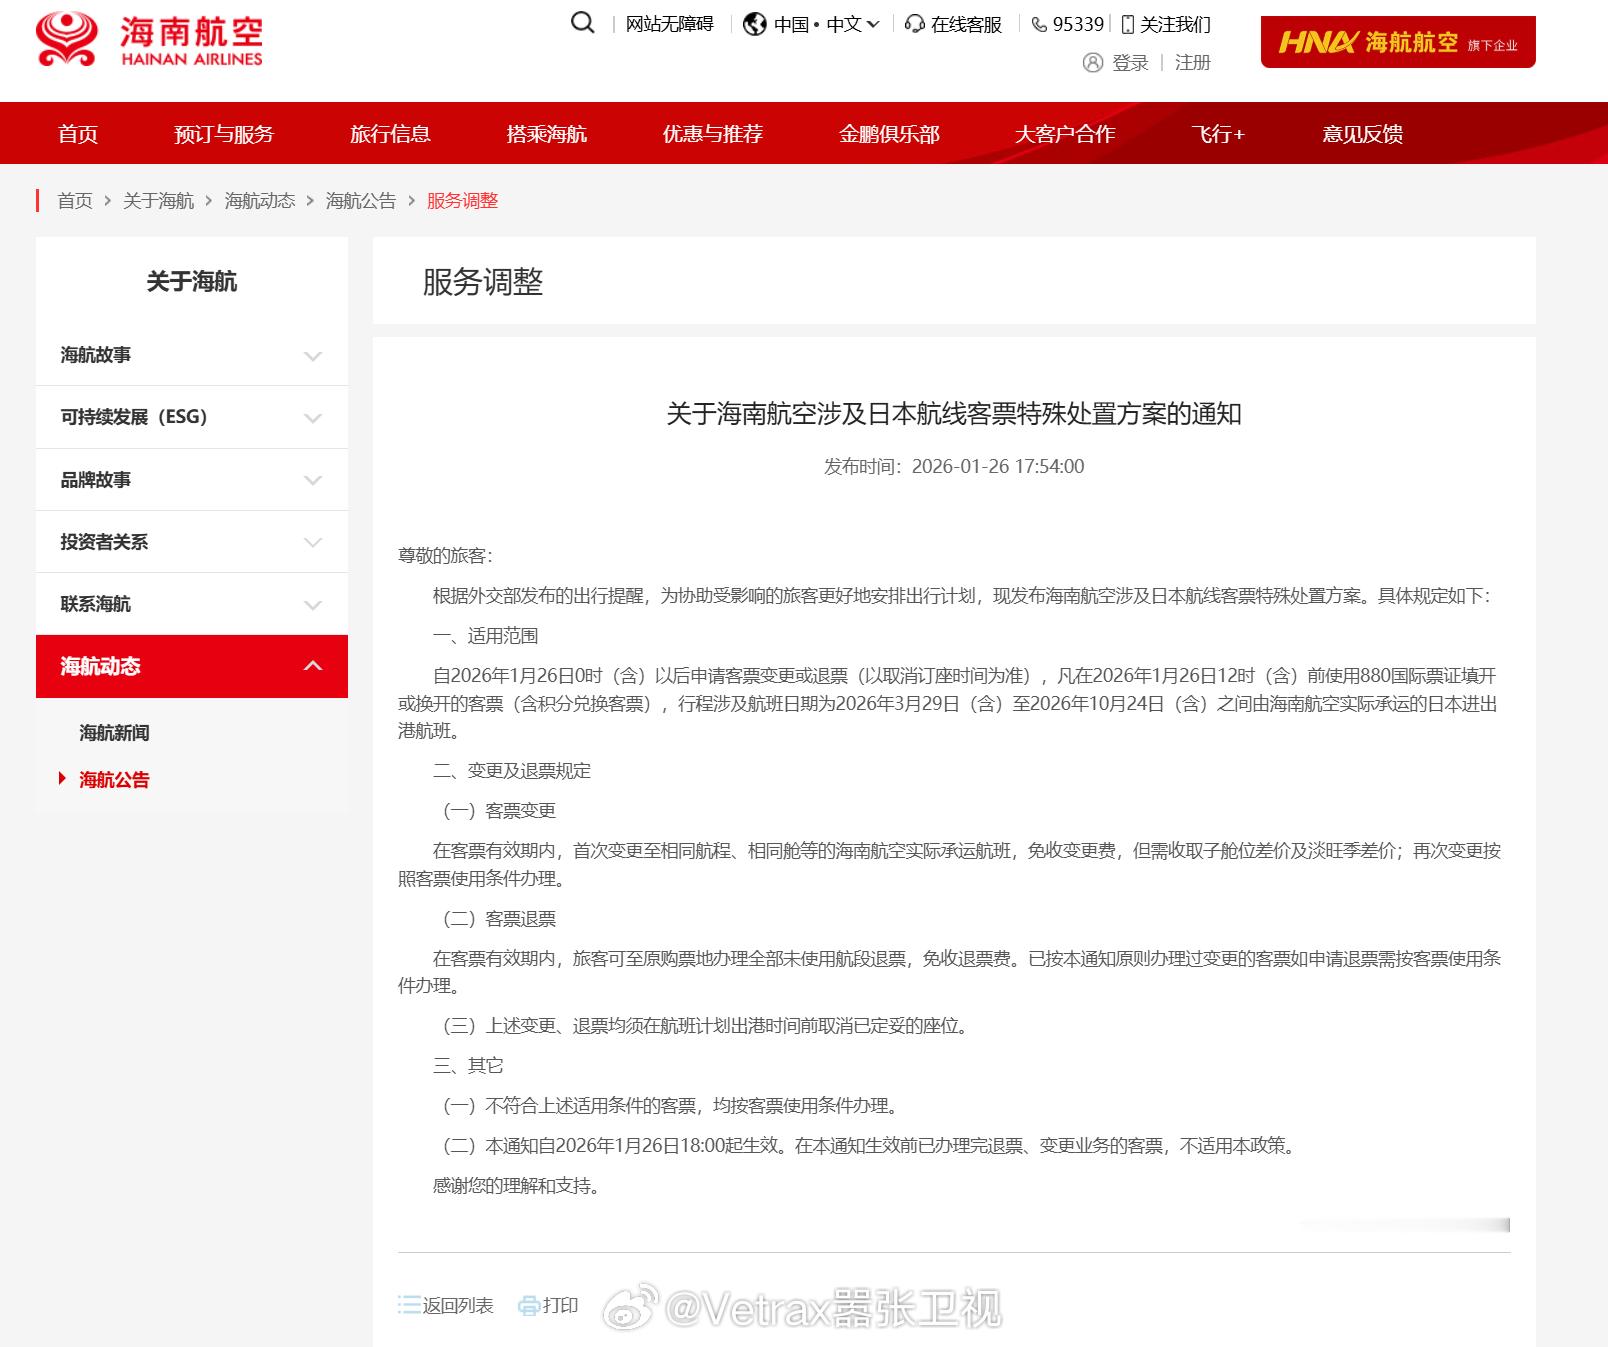Screen dimensions: 1608x1347
Task: Open the 搭乘海航 menu
Action: coord(547,134)
